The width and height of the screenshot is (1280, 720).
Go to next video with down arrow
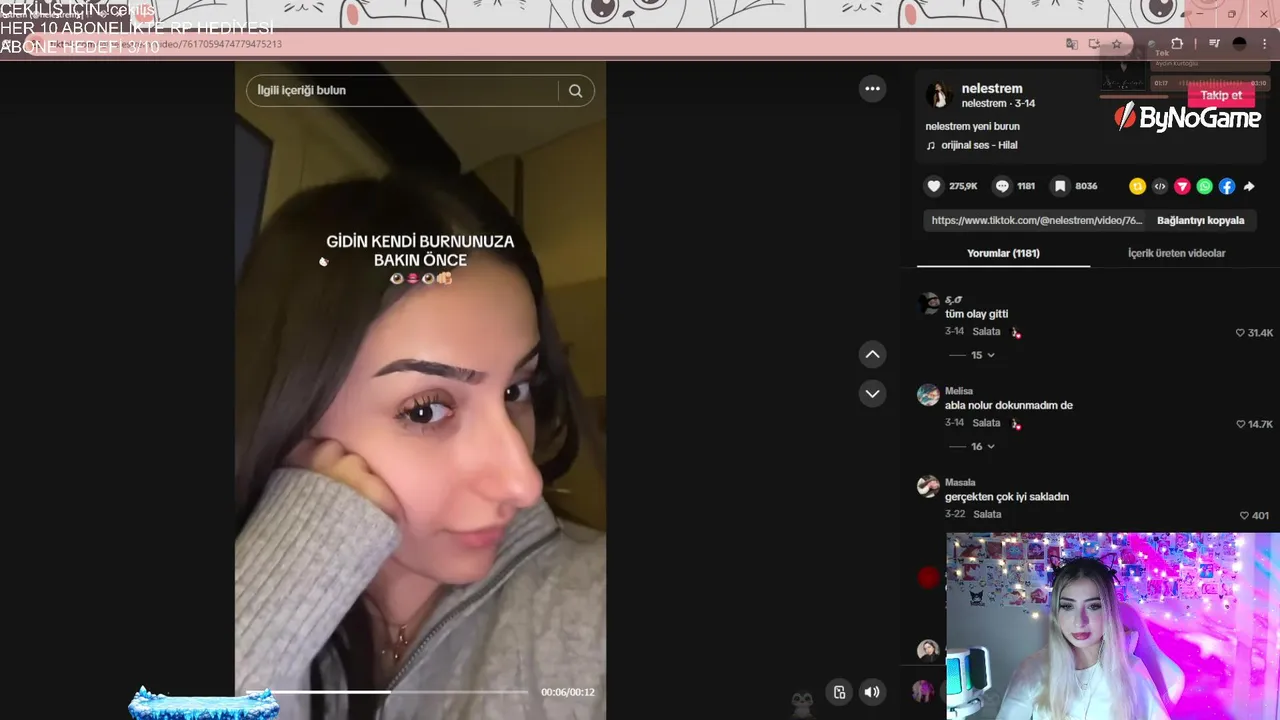click(x=872, y=393)
